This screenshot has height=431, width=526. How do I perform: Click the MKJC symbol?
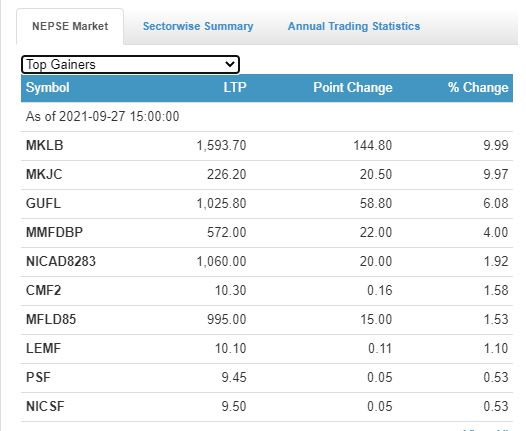coord(44,174)
